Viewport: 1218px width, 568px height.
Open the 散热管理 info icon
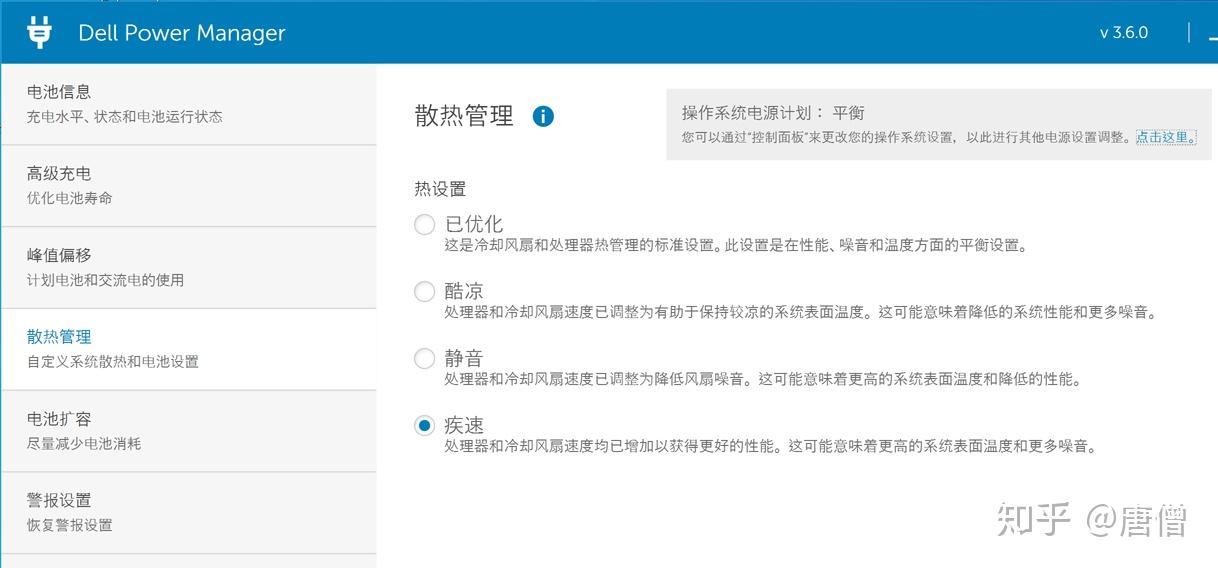[543, 116]
